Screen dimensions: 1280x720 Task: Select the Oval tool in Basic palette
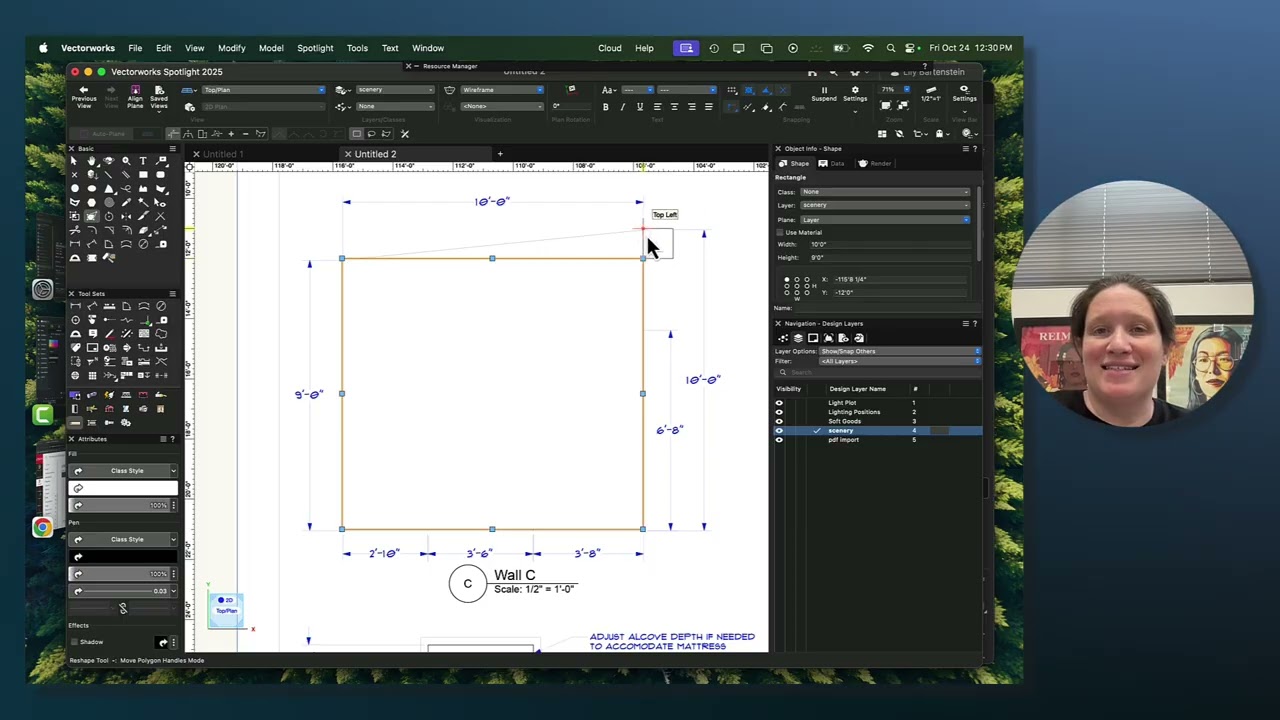click(x=91, y=188)
